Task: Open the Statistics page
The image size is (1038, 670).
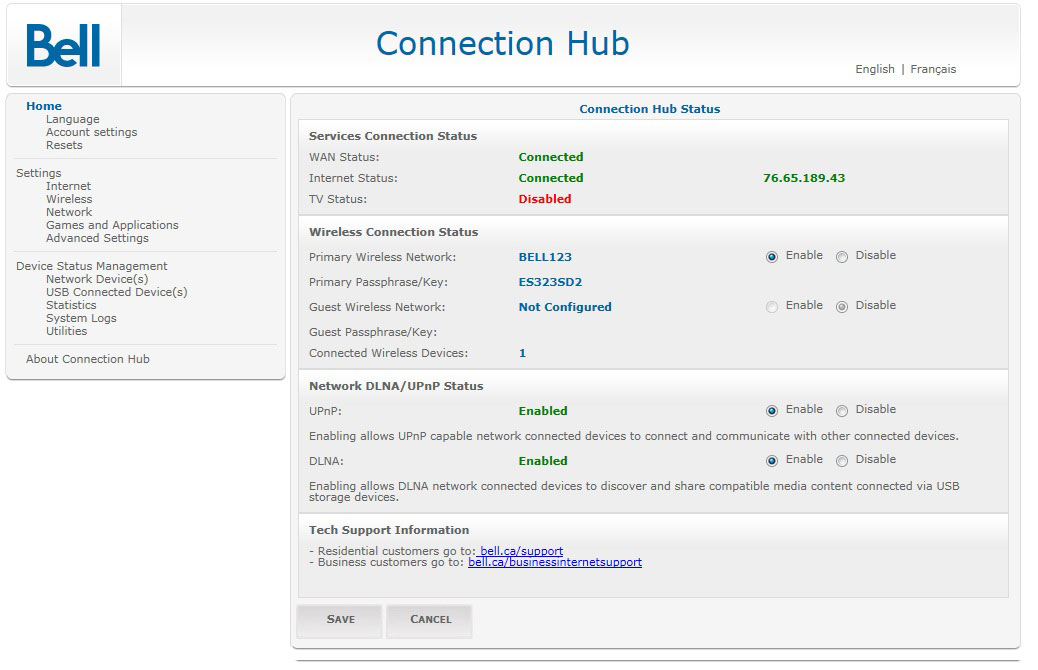Action: point(71,305)
